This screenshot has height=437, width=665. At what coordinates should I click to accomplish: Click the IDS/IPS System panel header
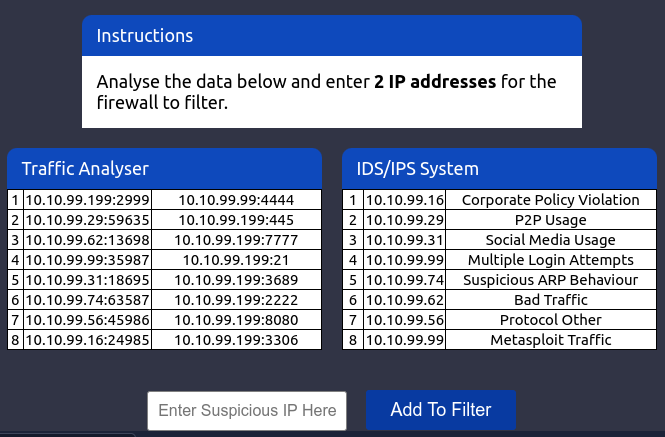tap(499, 168)
